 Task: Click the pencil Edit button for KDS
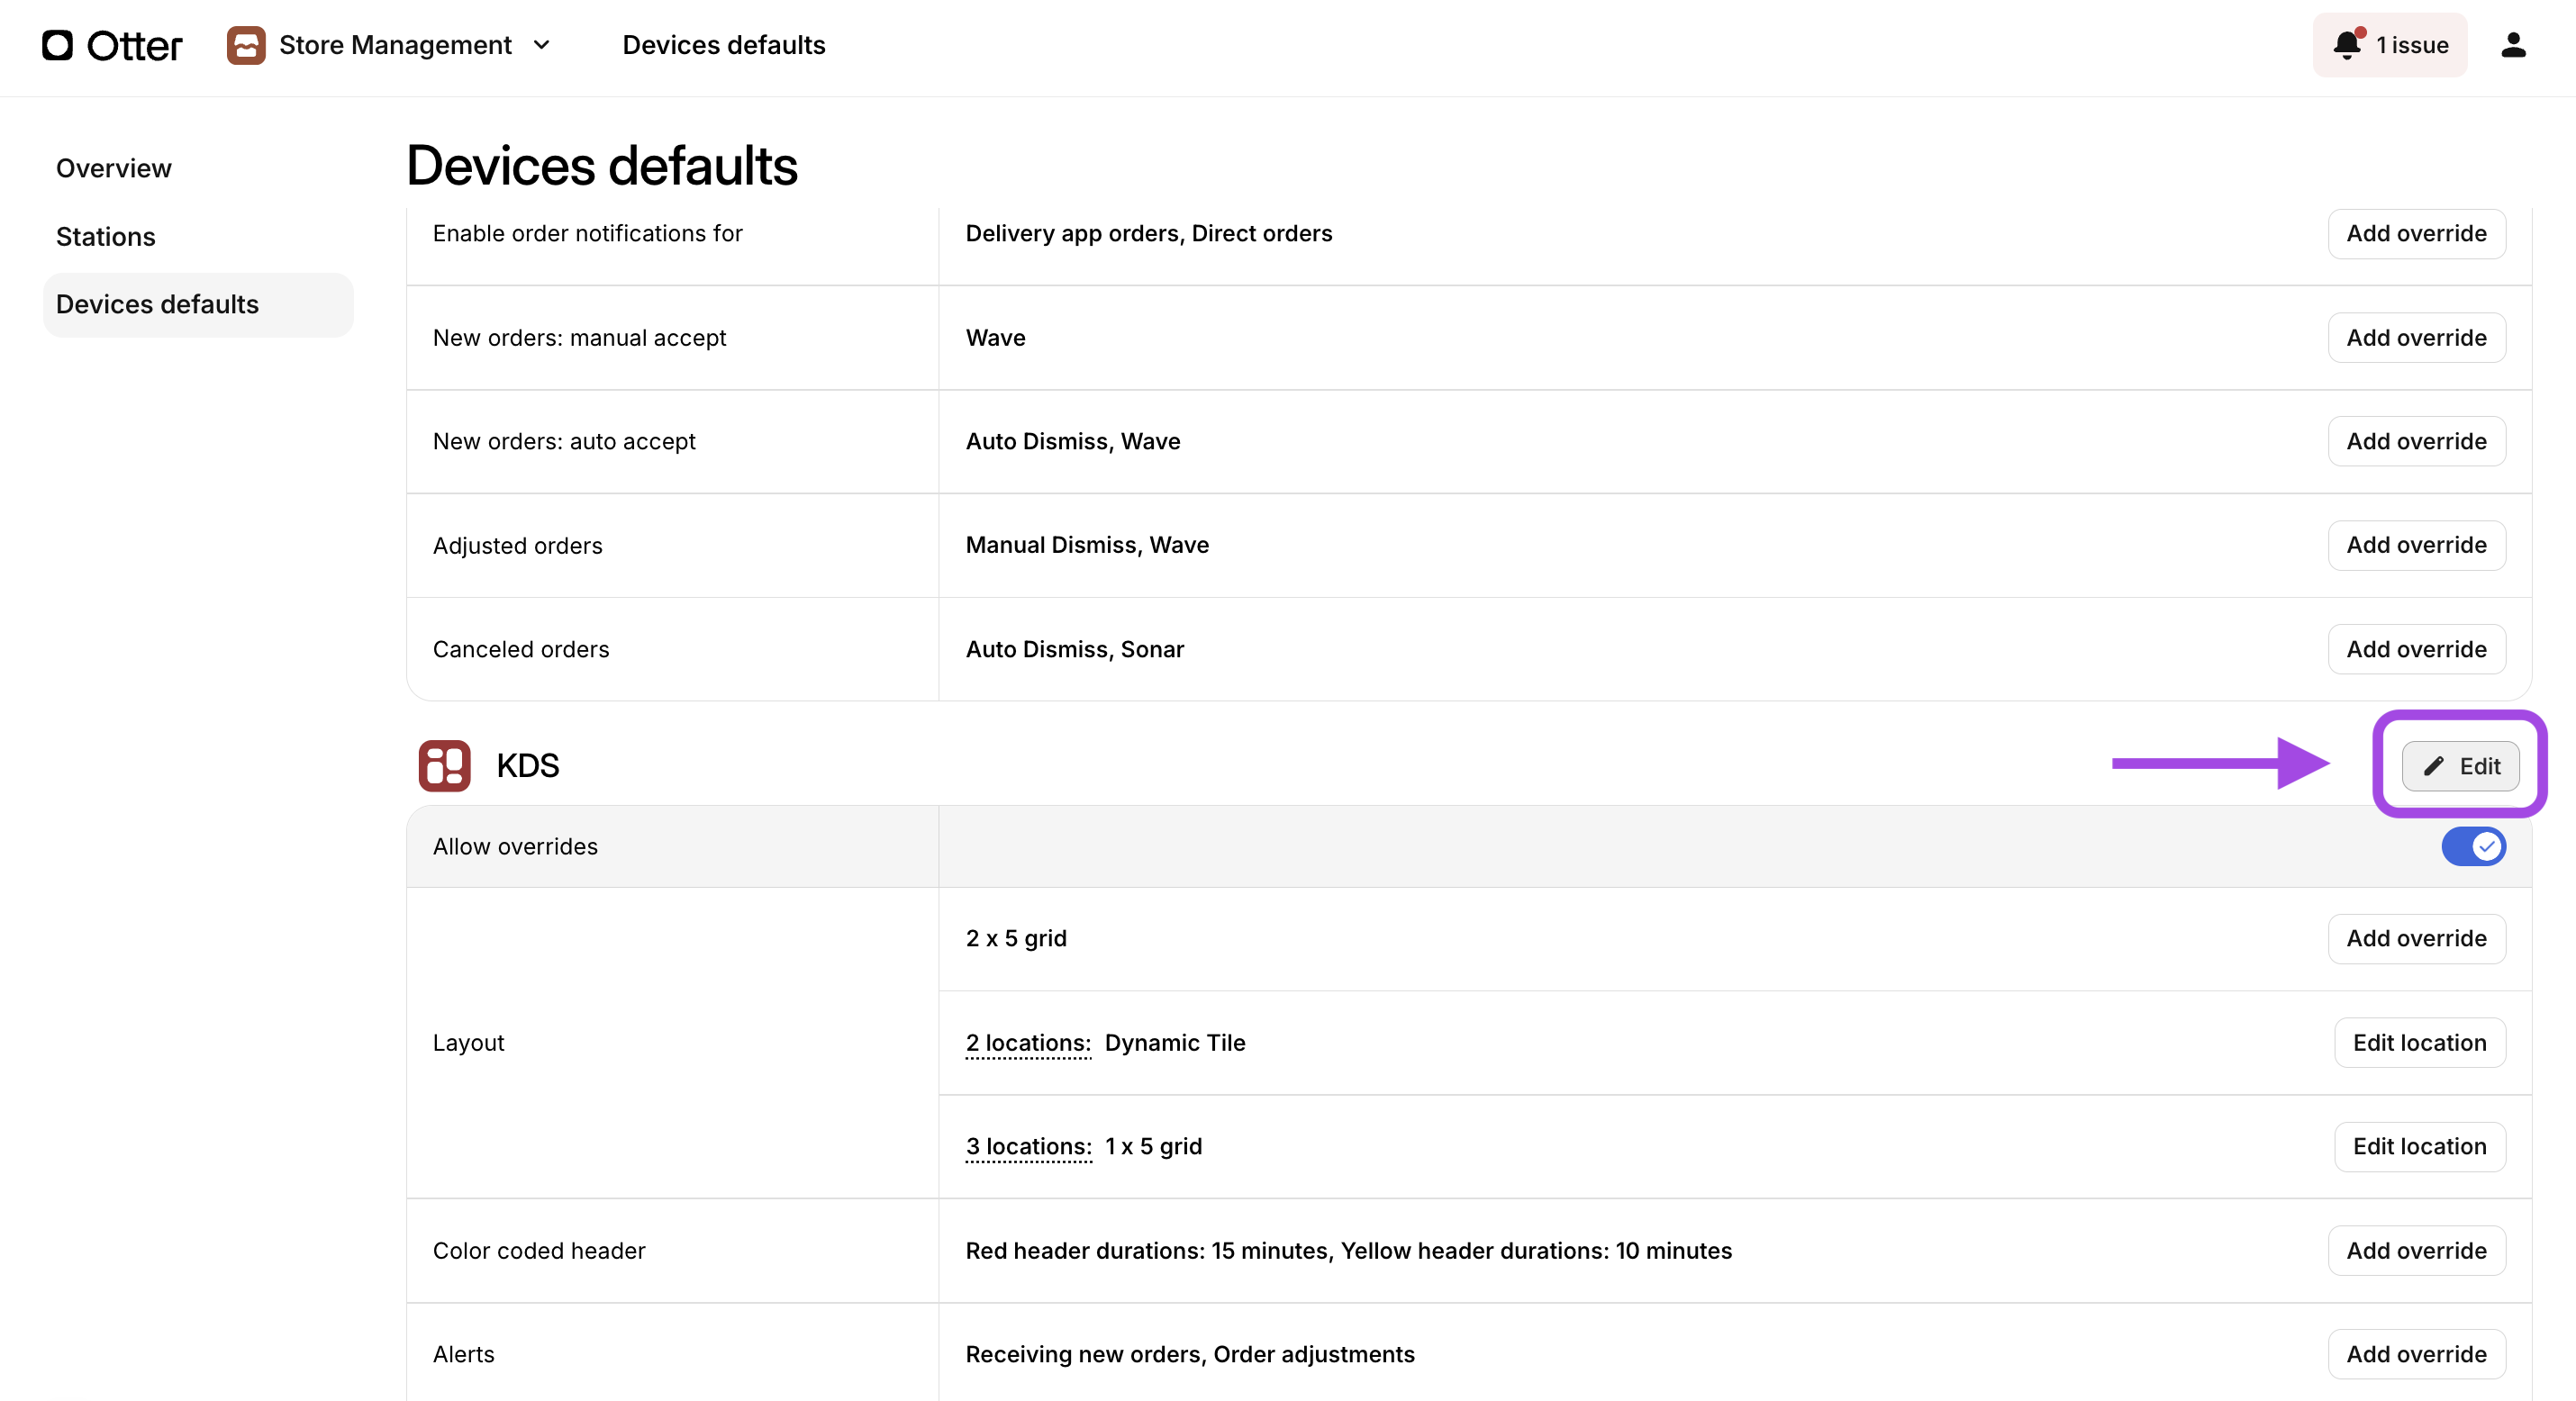click(x=2460, y=766)
